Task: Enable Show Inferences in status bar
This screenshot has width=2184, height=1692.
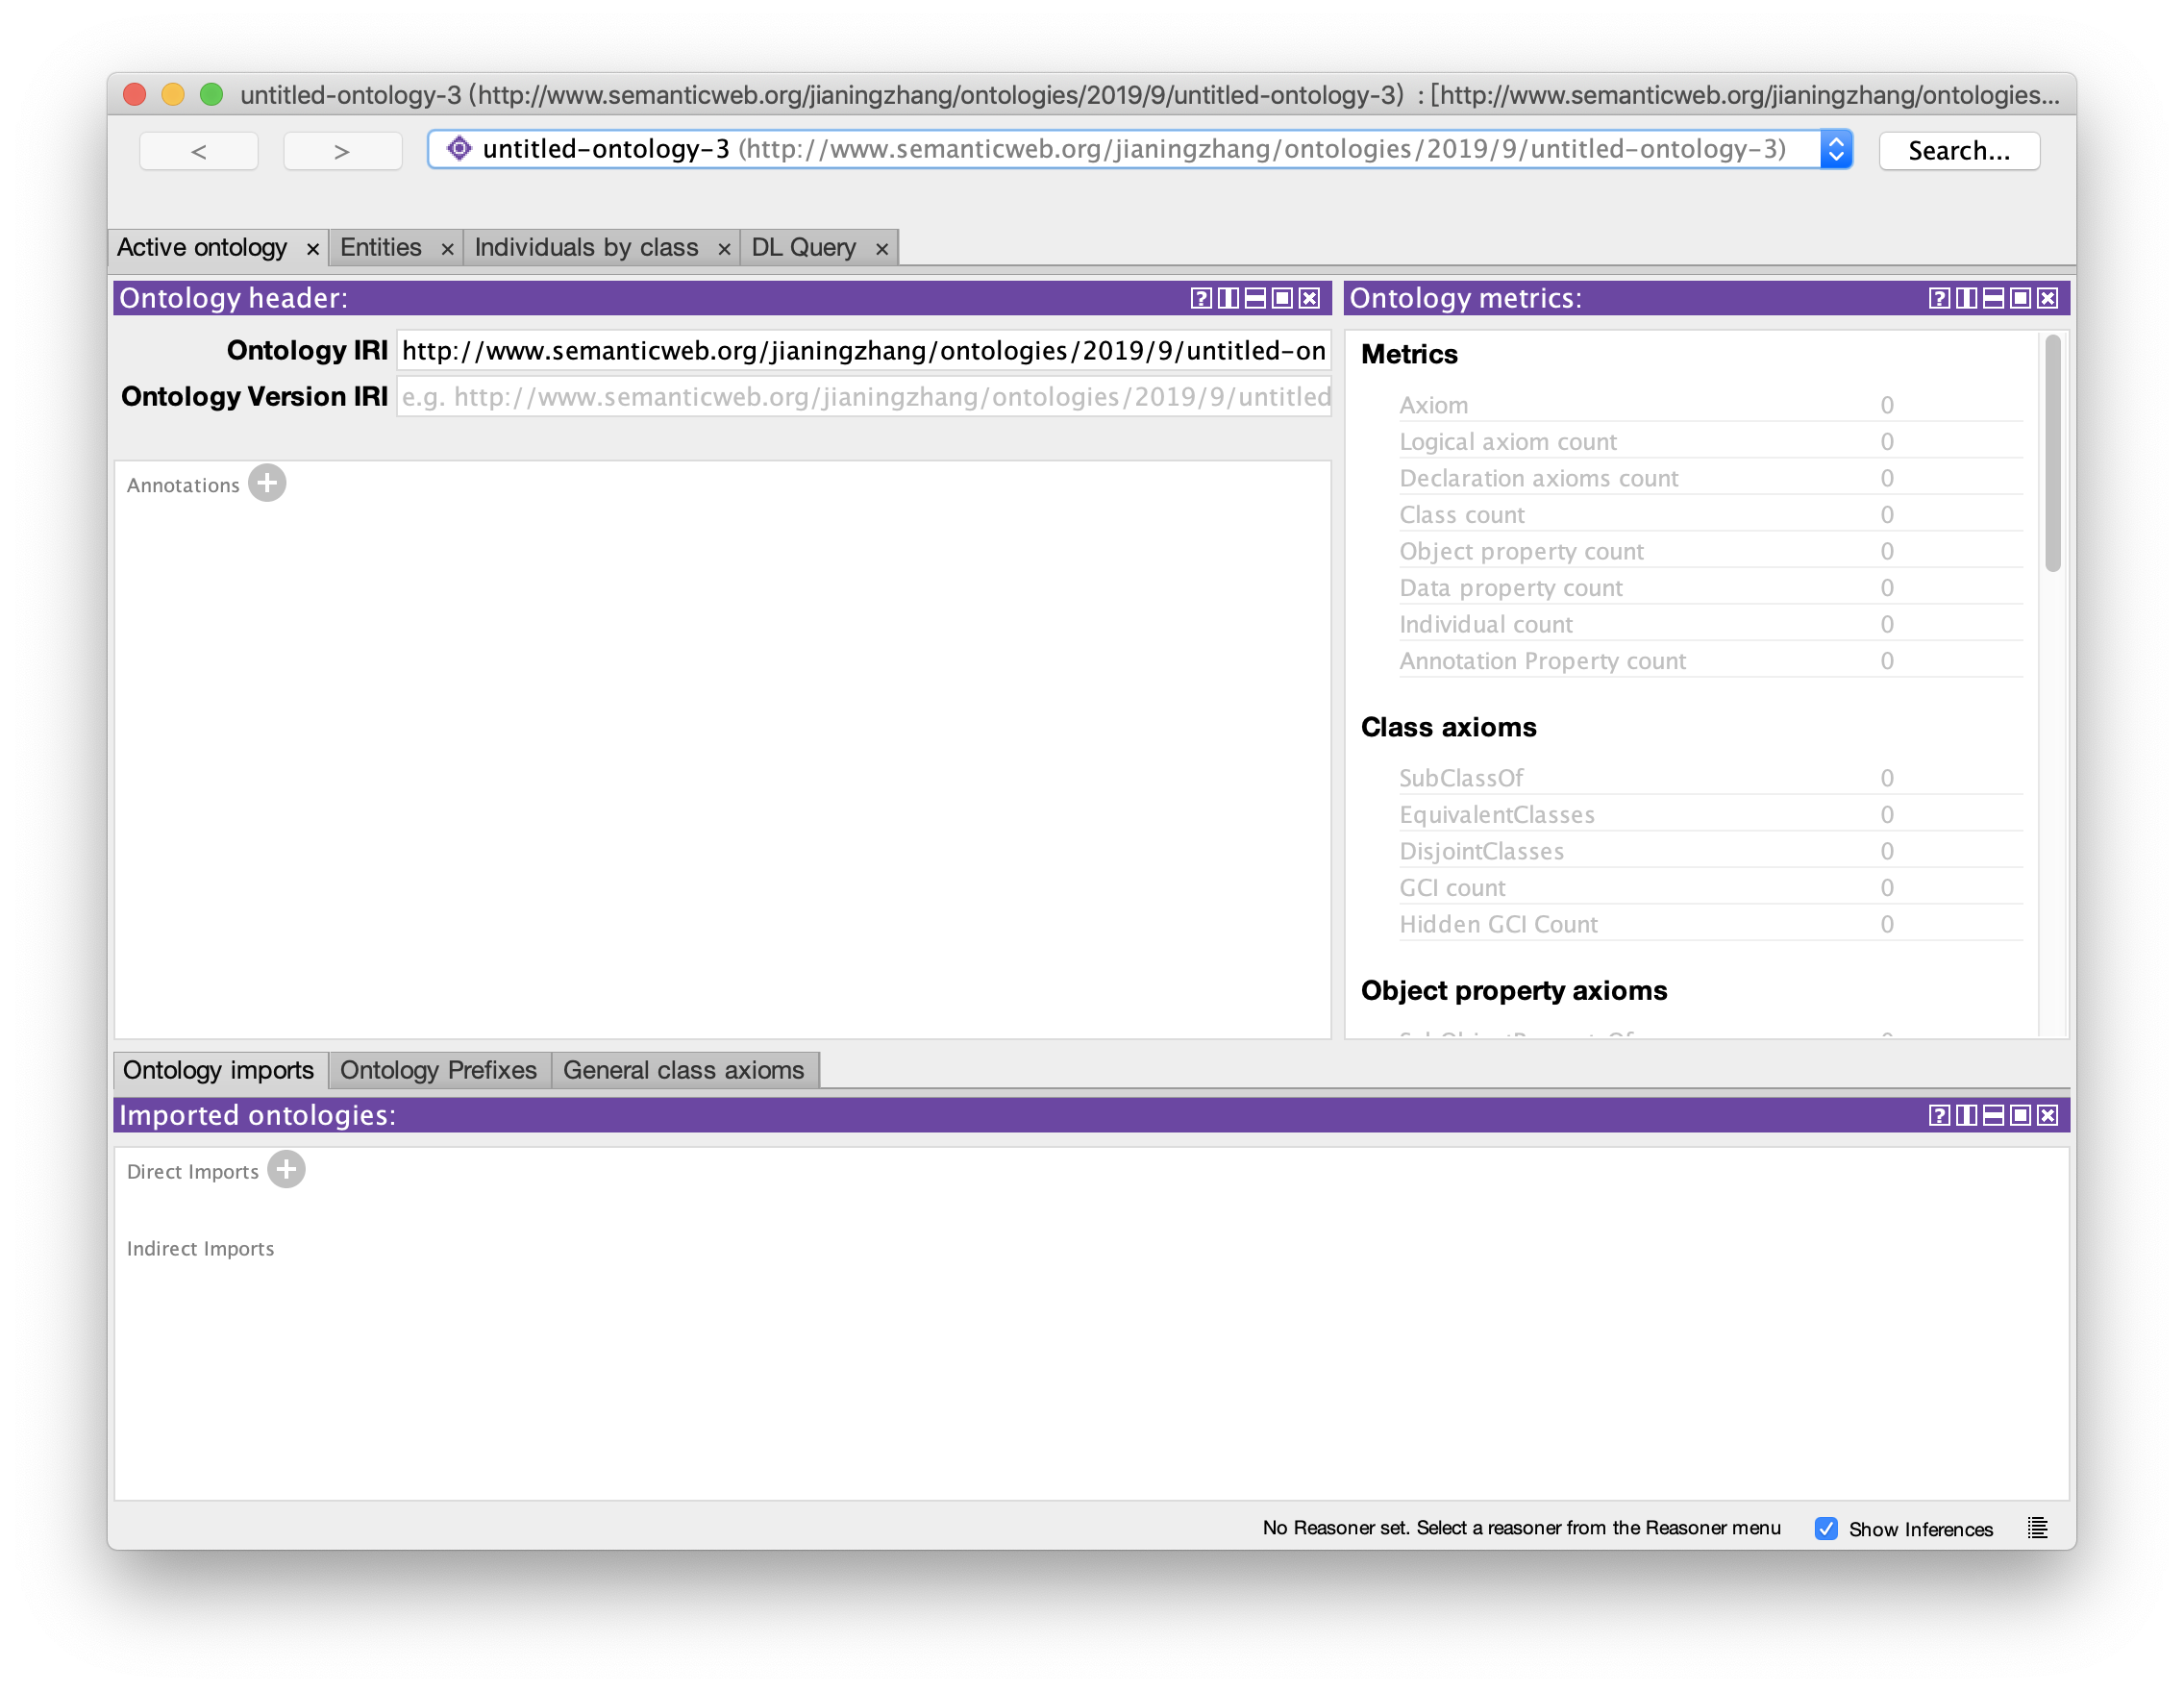Action: (1825, 1527)
